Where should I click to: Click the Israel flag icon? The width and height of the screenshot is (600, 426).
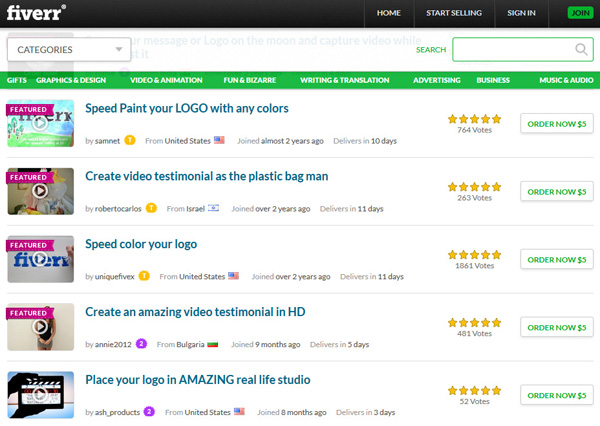coord(213,208)
